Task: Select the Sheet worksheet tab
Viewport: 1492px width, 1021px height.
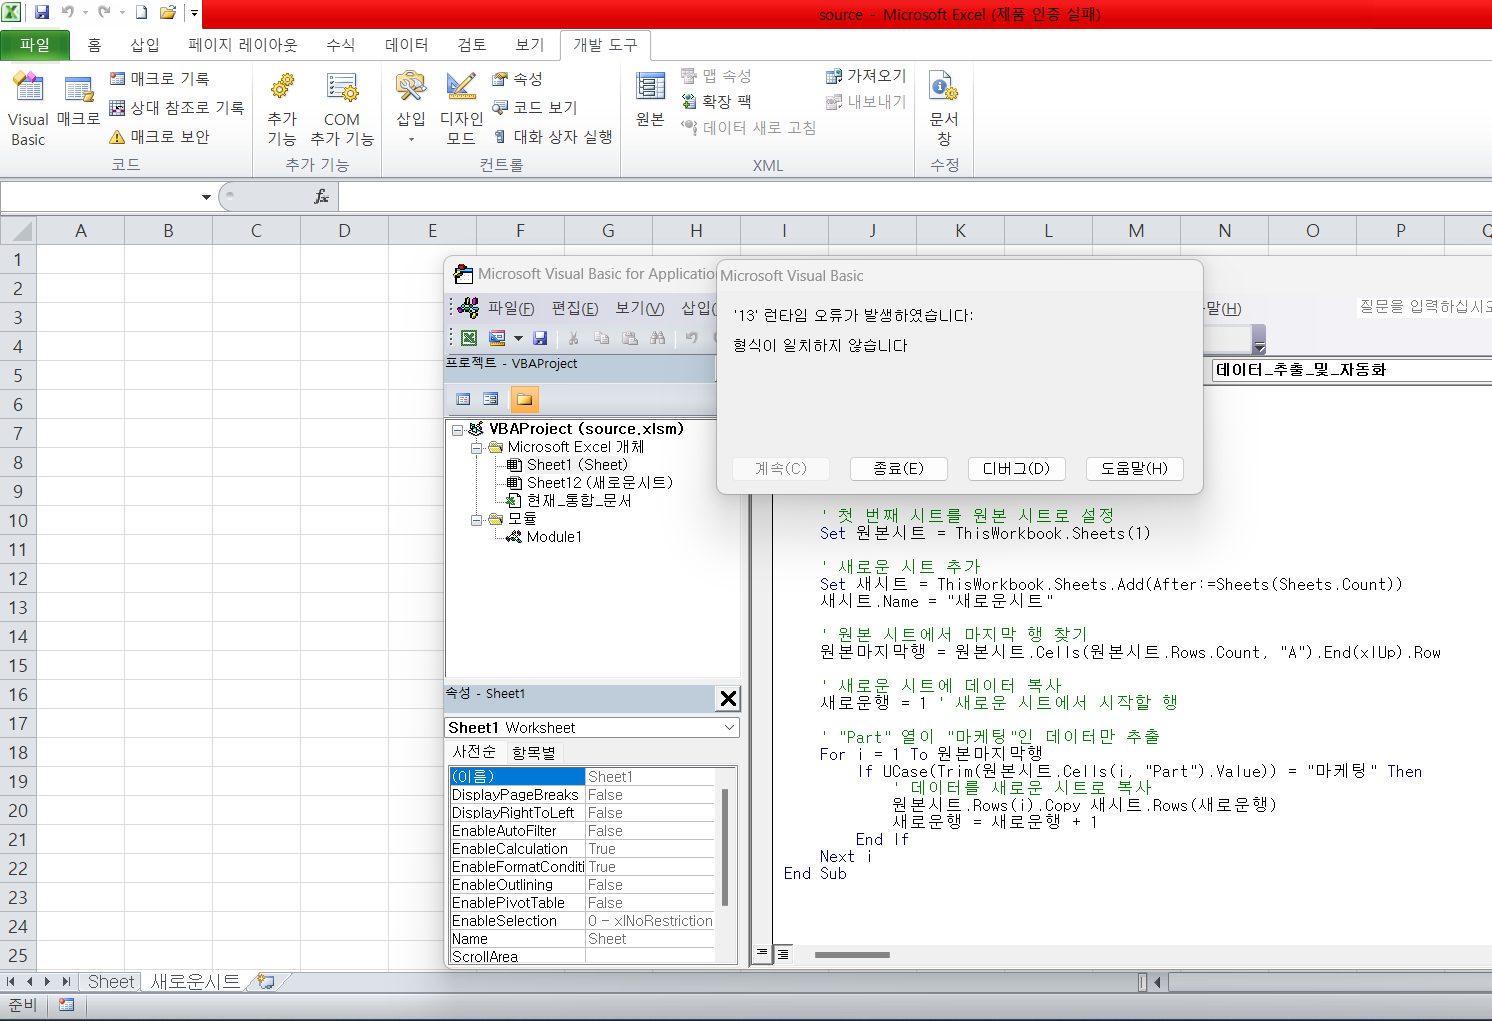Action: click(110, 982)
